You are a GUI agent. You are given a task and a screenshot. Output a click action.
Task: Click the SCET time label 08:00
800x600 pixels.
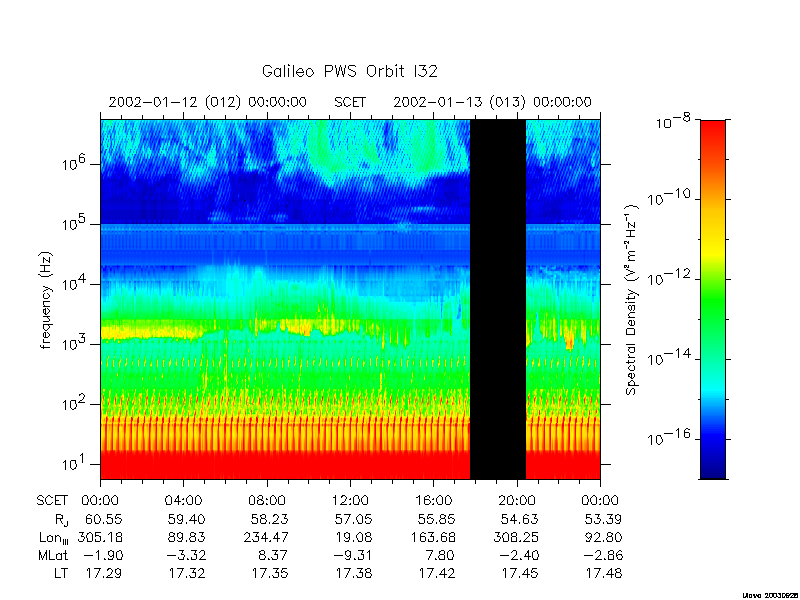pos(267,501)
